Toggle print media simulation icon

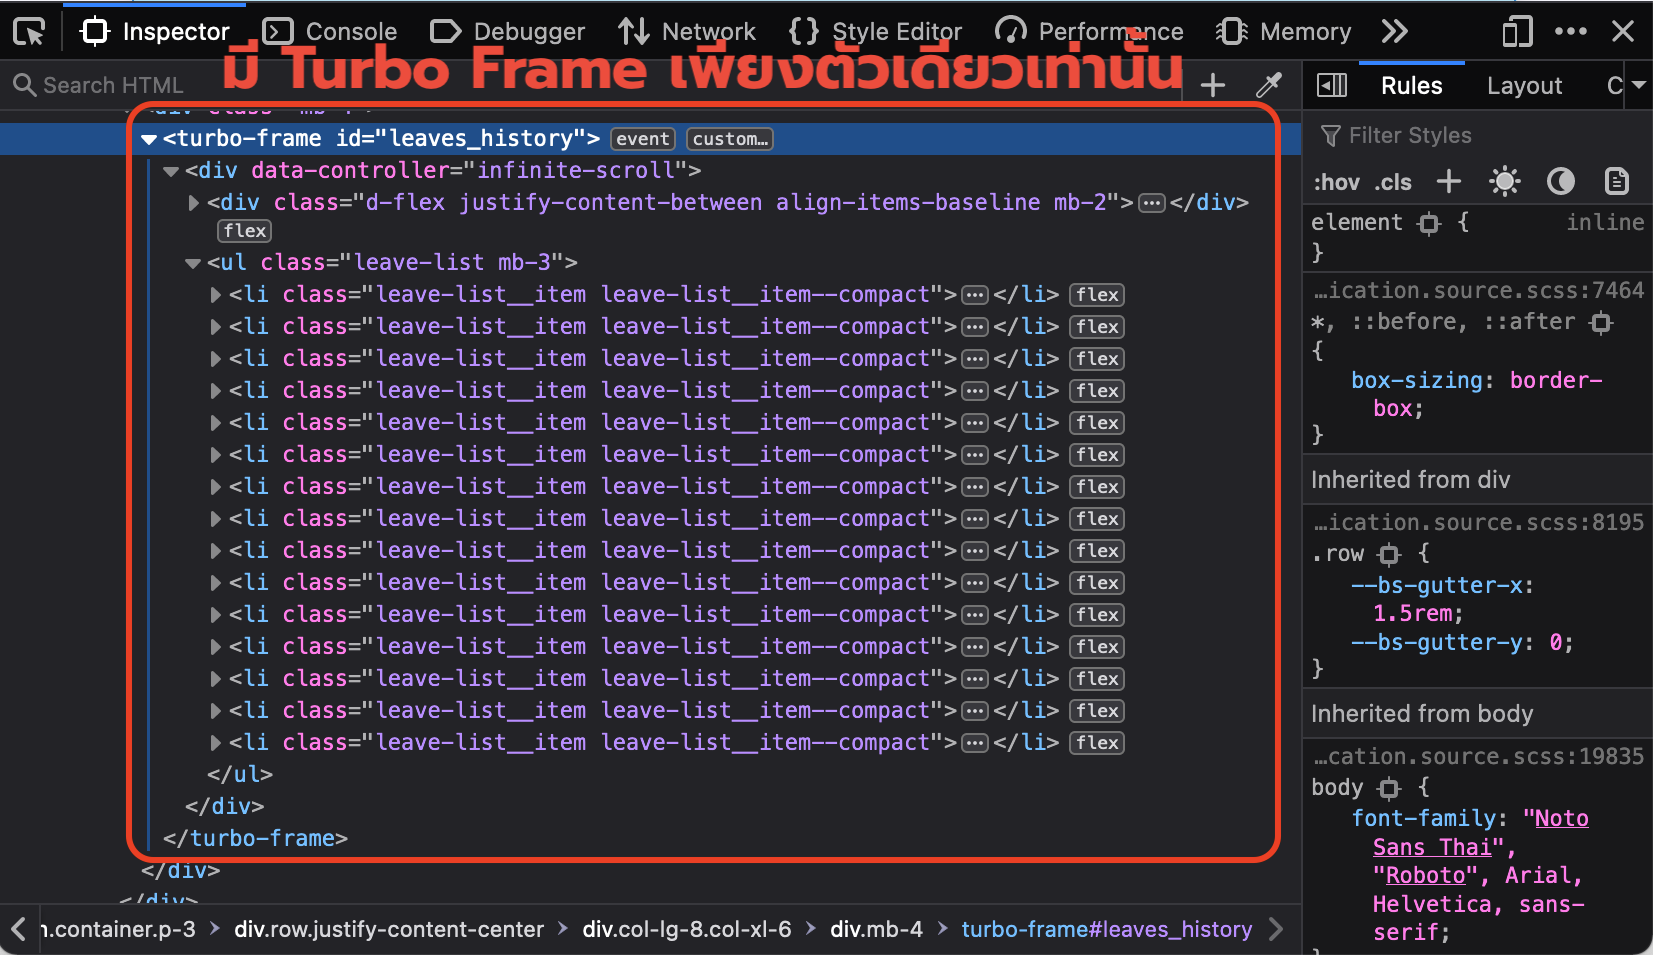coord(1617,181)
